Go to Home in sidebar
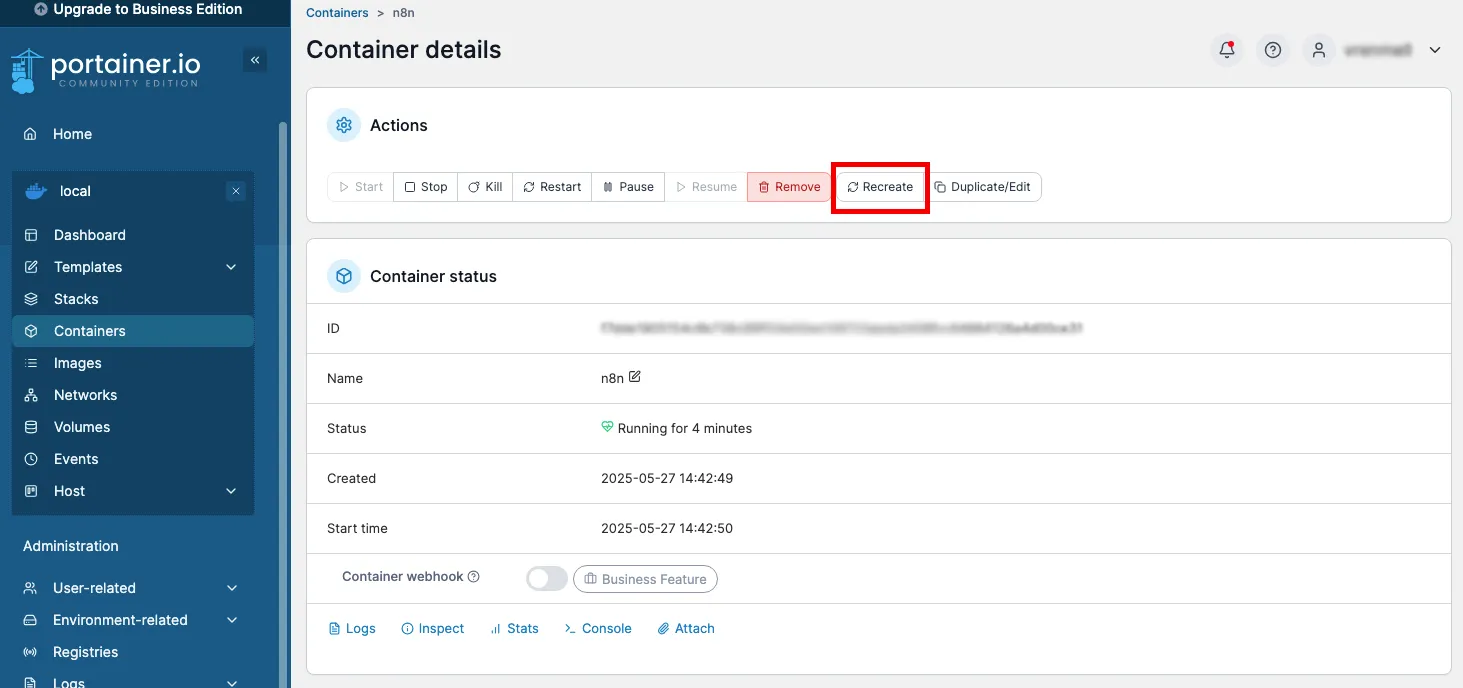1463x688 pixels. 72,134
